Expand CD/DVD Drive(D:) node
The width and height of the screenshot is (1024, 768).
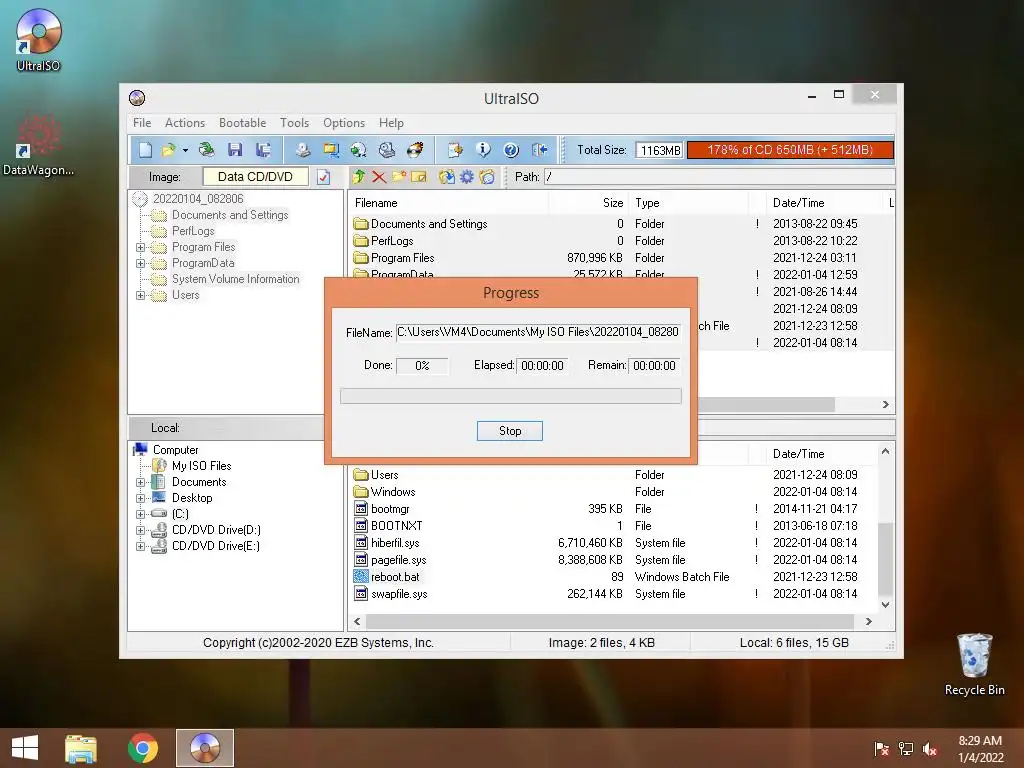pos(140,530)
